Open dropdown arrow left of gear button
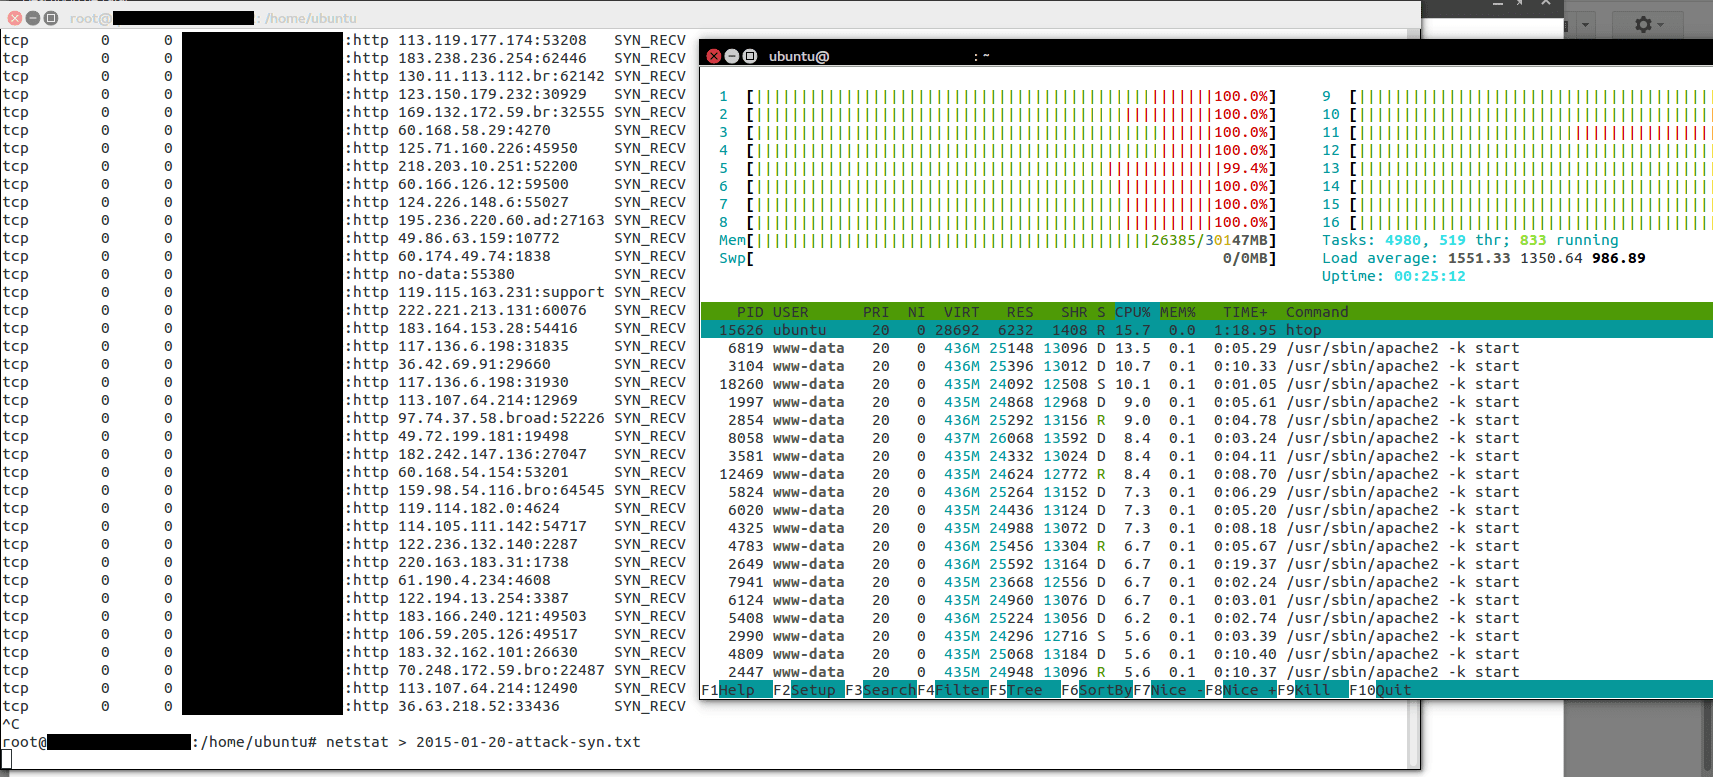Viewport: 1713px width, 777px height. pyautogui.click(x=1586, y=24)
